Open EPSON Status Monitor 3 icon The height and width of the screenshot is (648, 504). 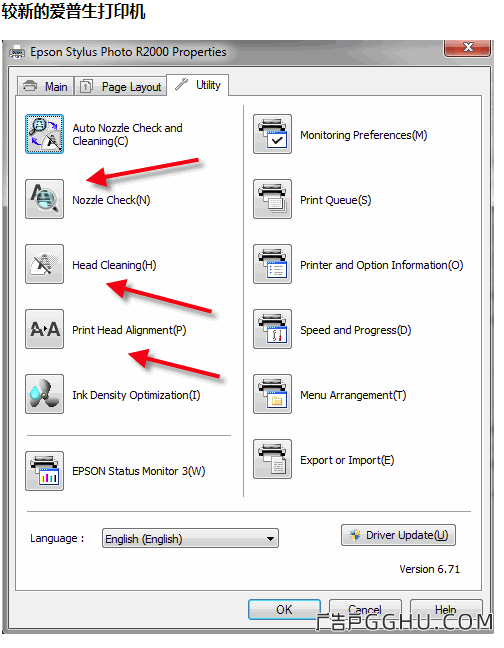tap(44, 471)
